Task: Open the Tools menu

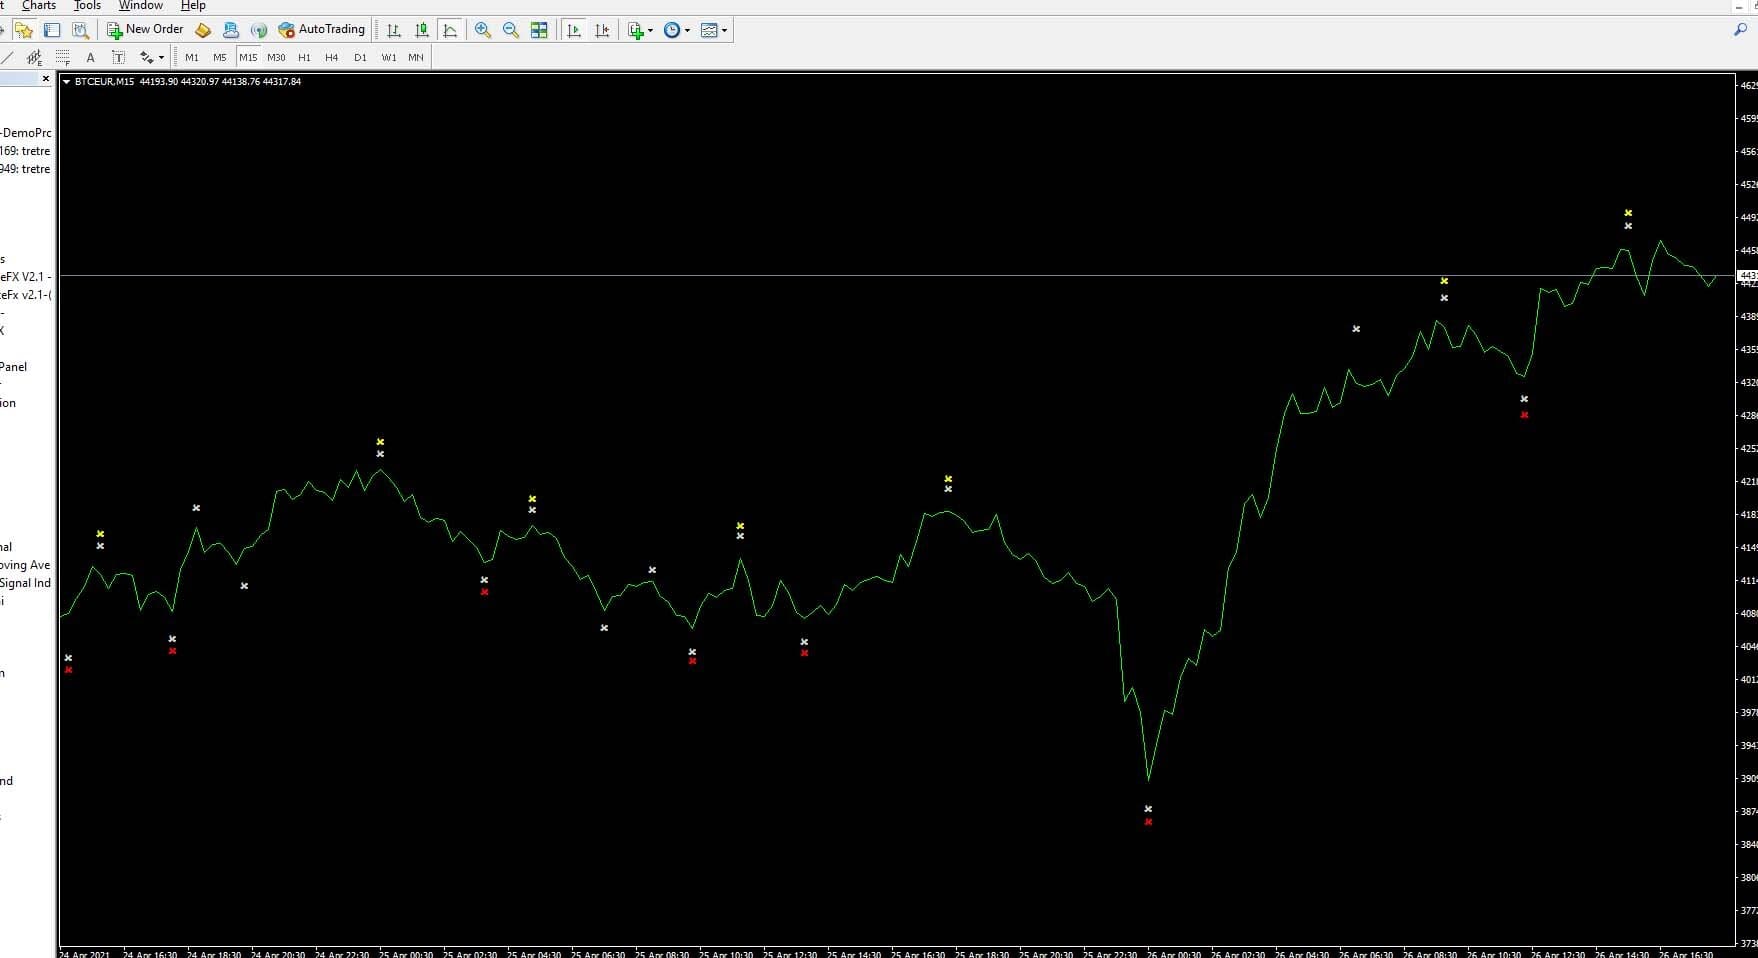Action: coord(87,6)
